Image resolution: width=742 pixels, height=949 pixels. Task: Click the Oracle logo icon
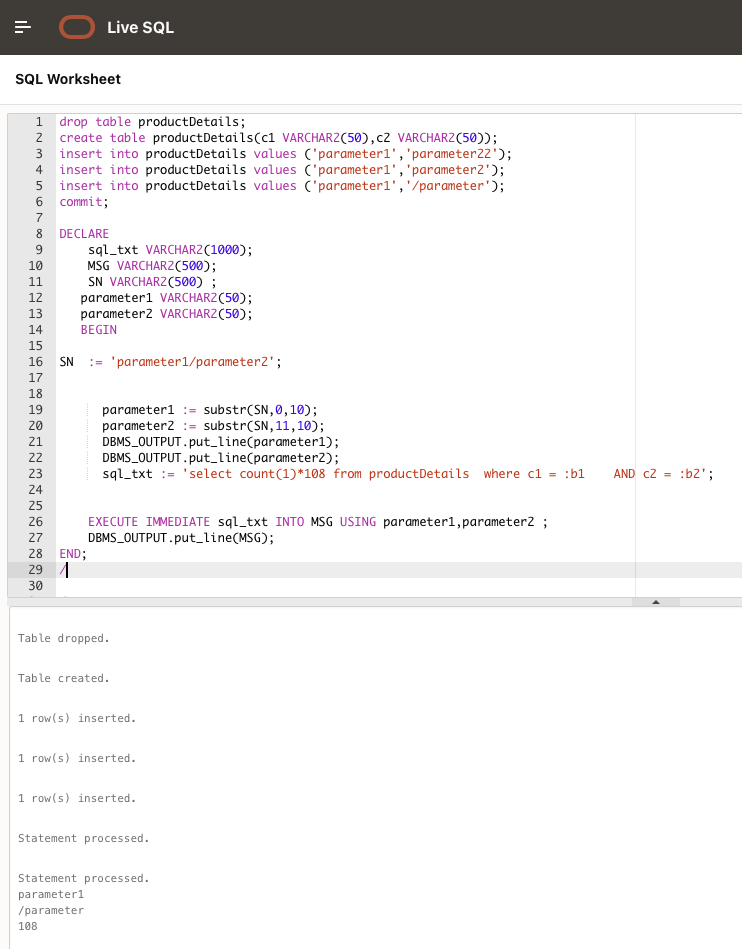(77, 27)
